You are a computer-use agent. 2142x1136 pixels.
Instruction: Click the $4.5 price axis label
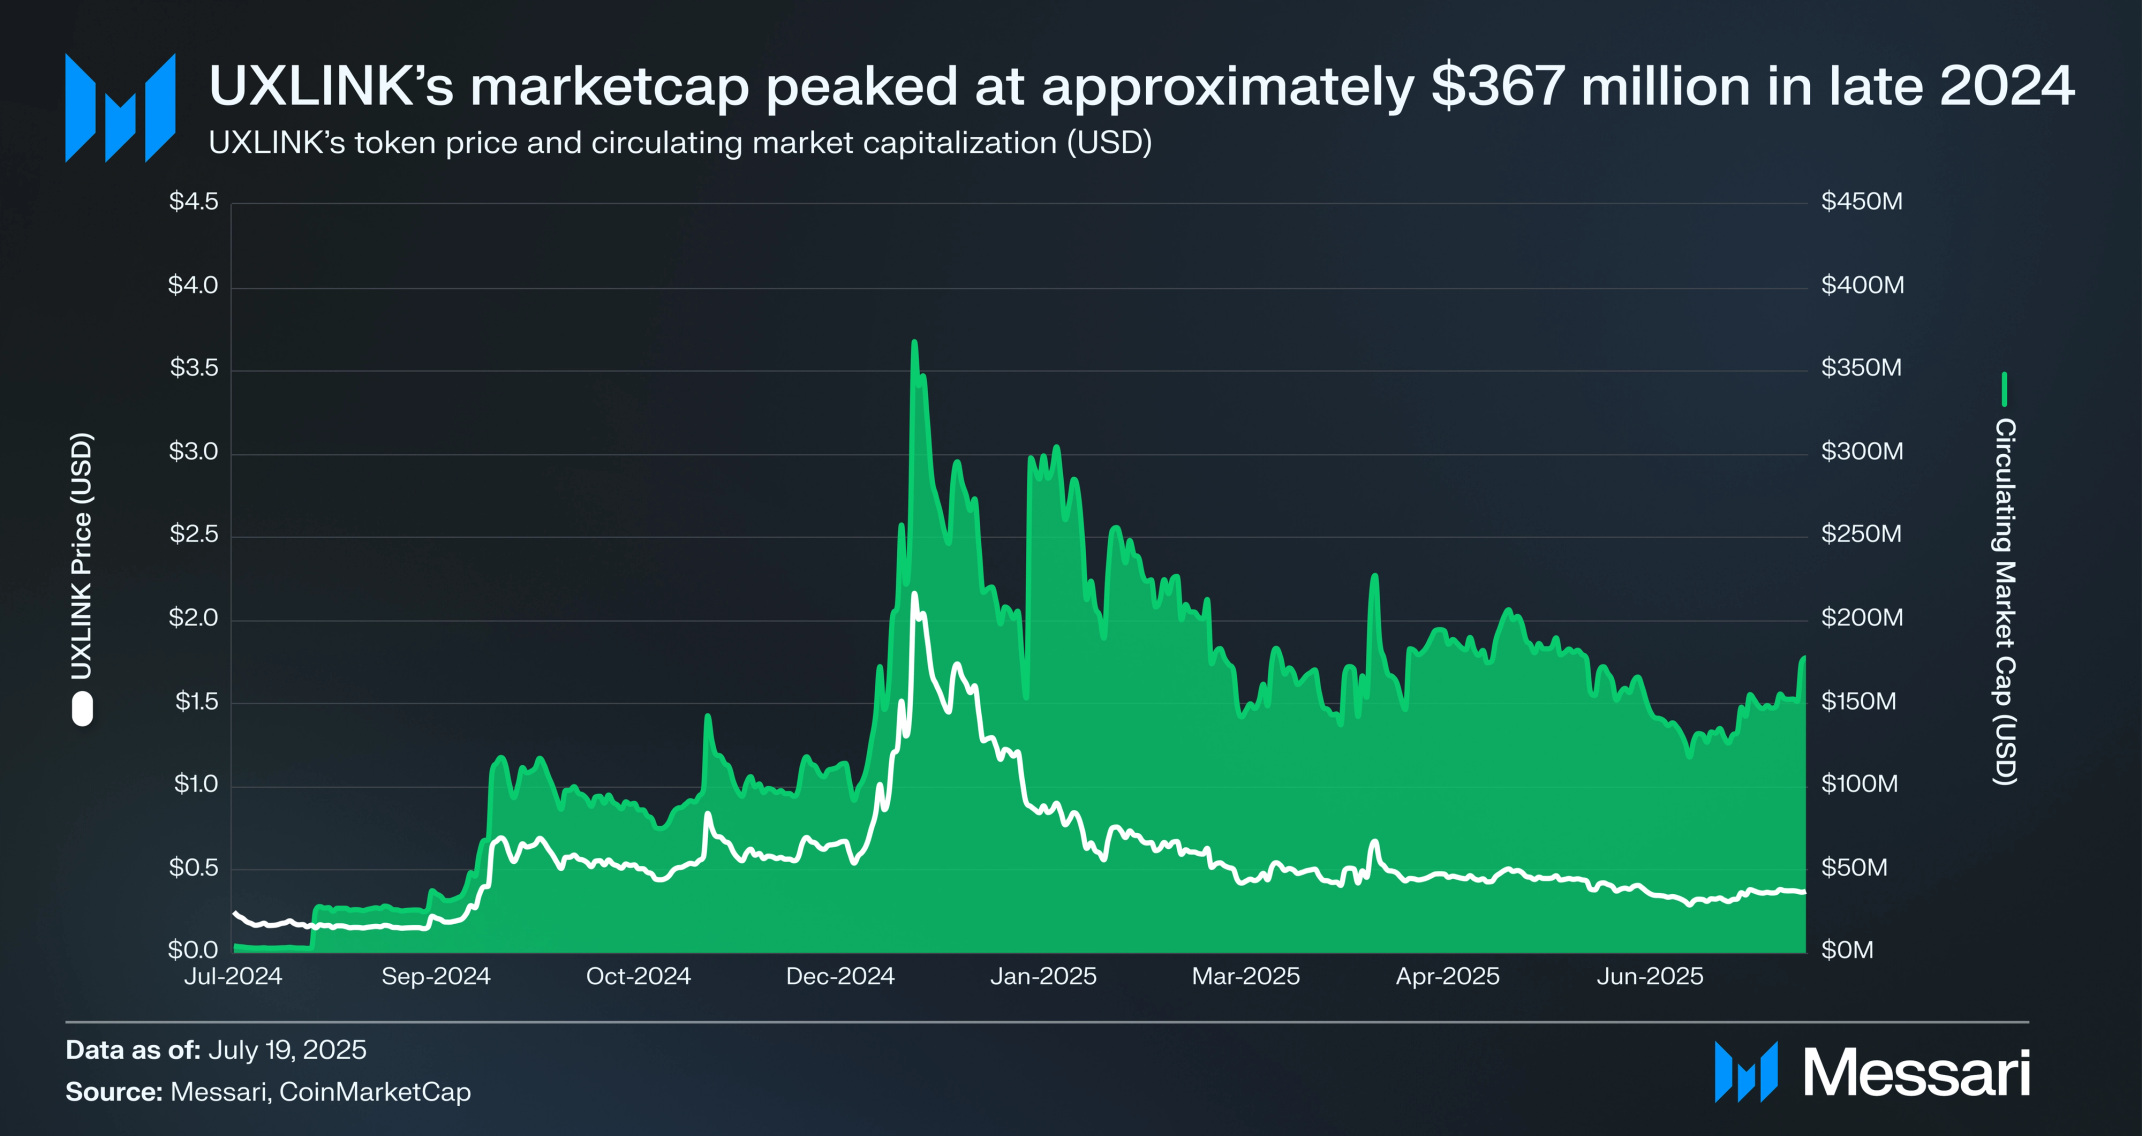(194, 202)
